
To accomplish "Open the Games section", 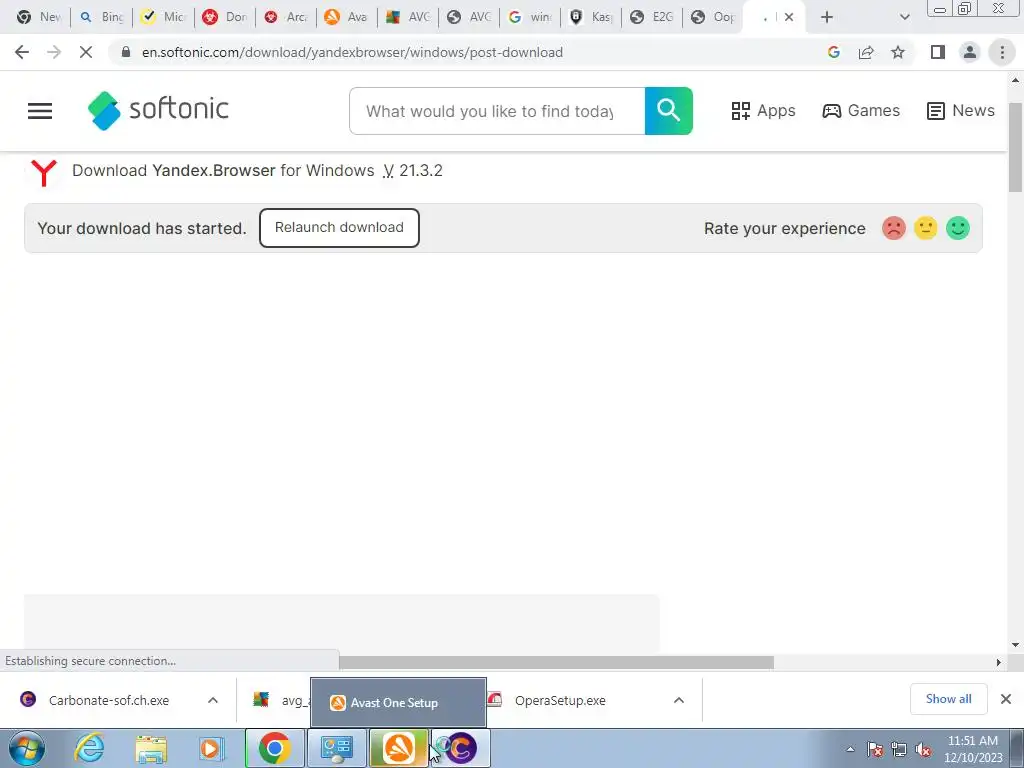I will click(x=861, y=110).
